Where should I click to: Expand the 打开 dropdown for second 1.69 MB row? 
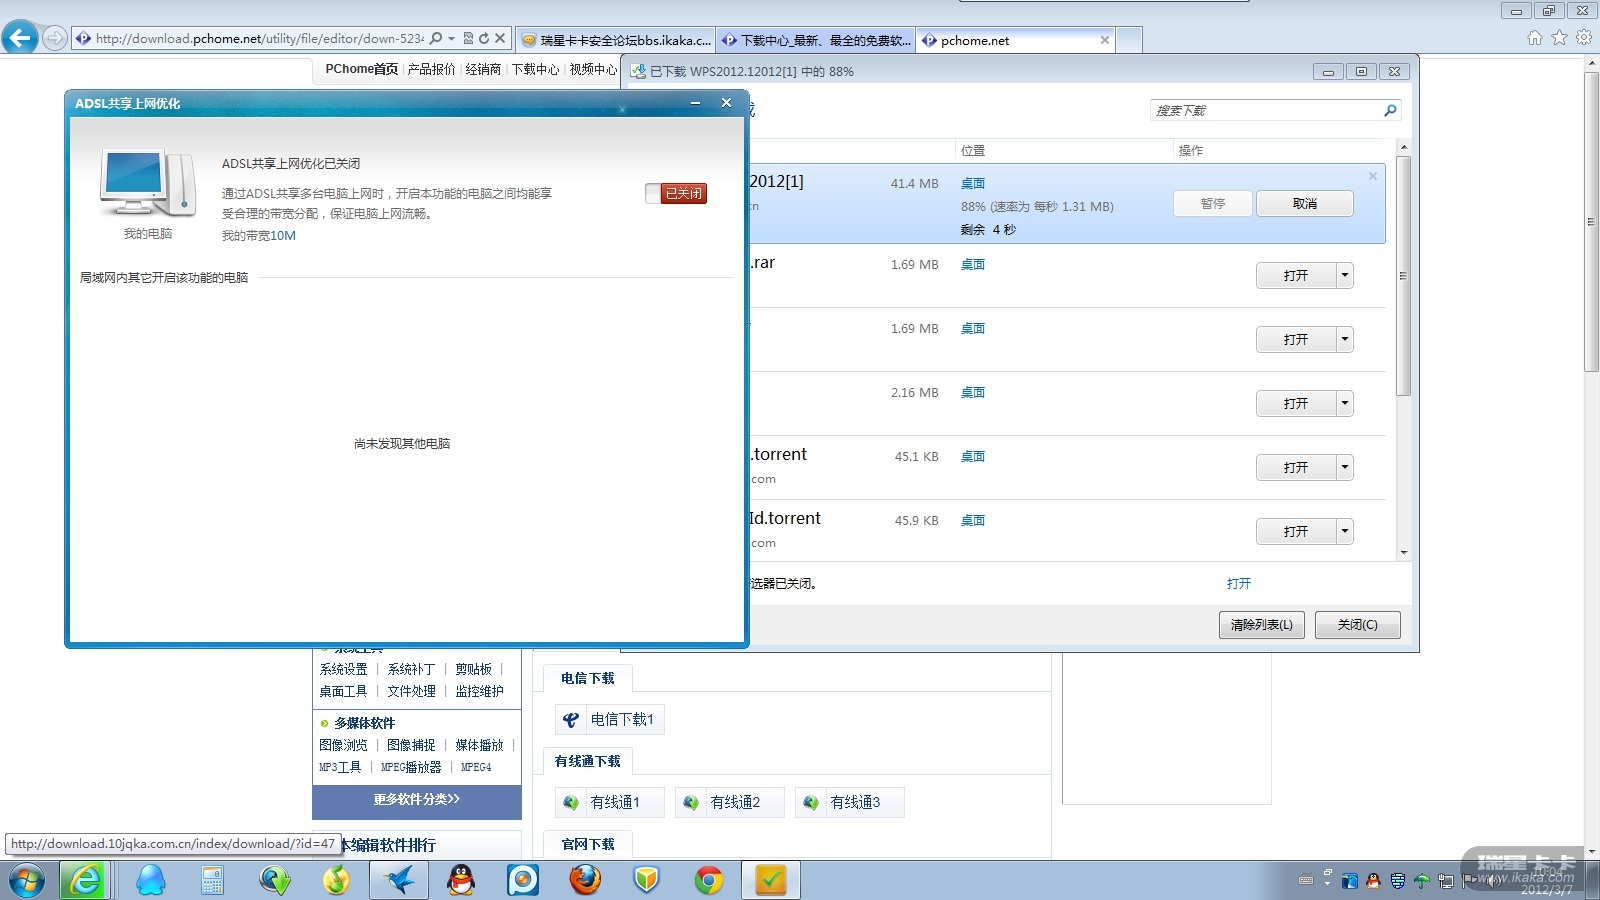(1345, 339)
